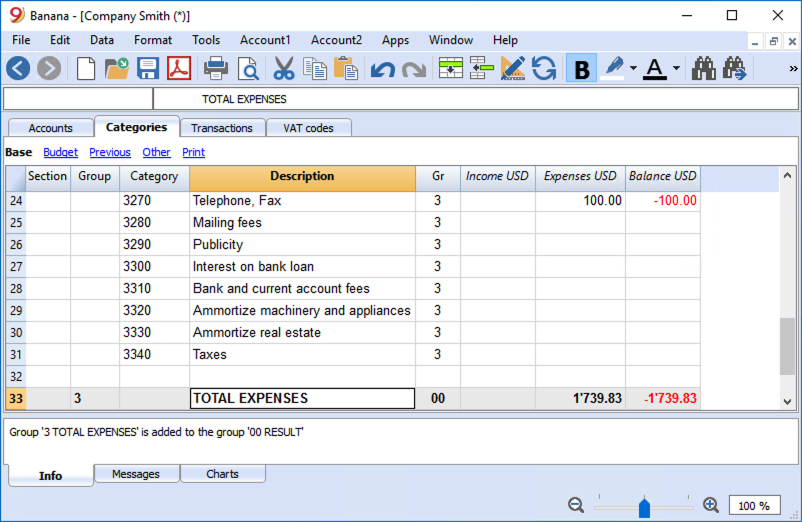Click the find next binoculars-arrow icon

734,69
